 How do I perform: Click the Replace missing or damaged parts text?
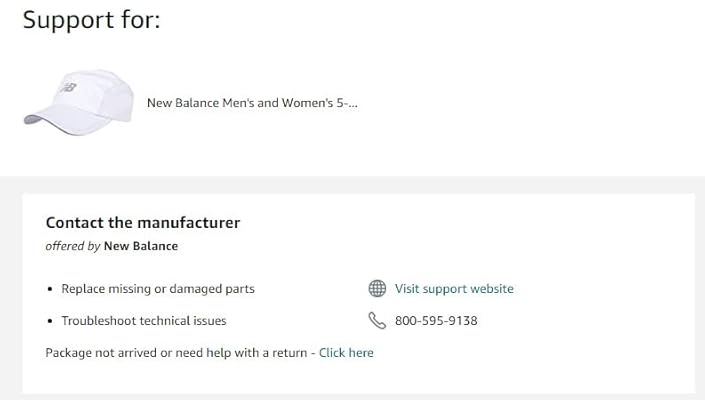[158, 289]
